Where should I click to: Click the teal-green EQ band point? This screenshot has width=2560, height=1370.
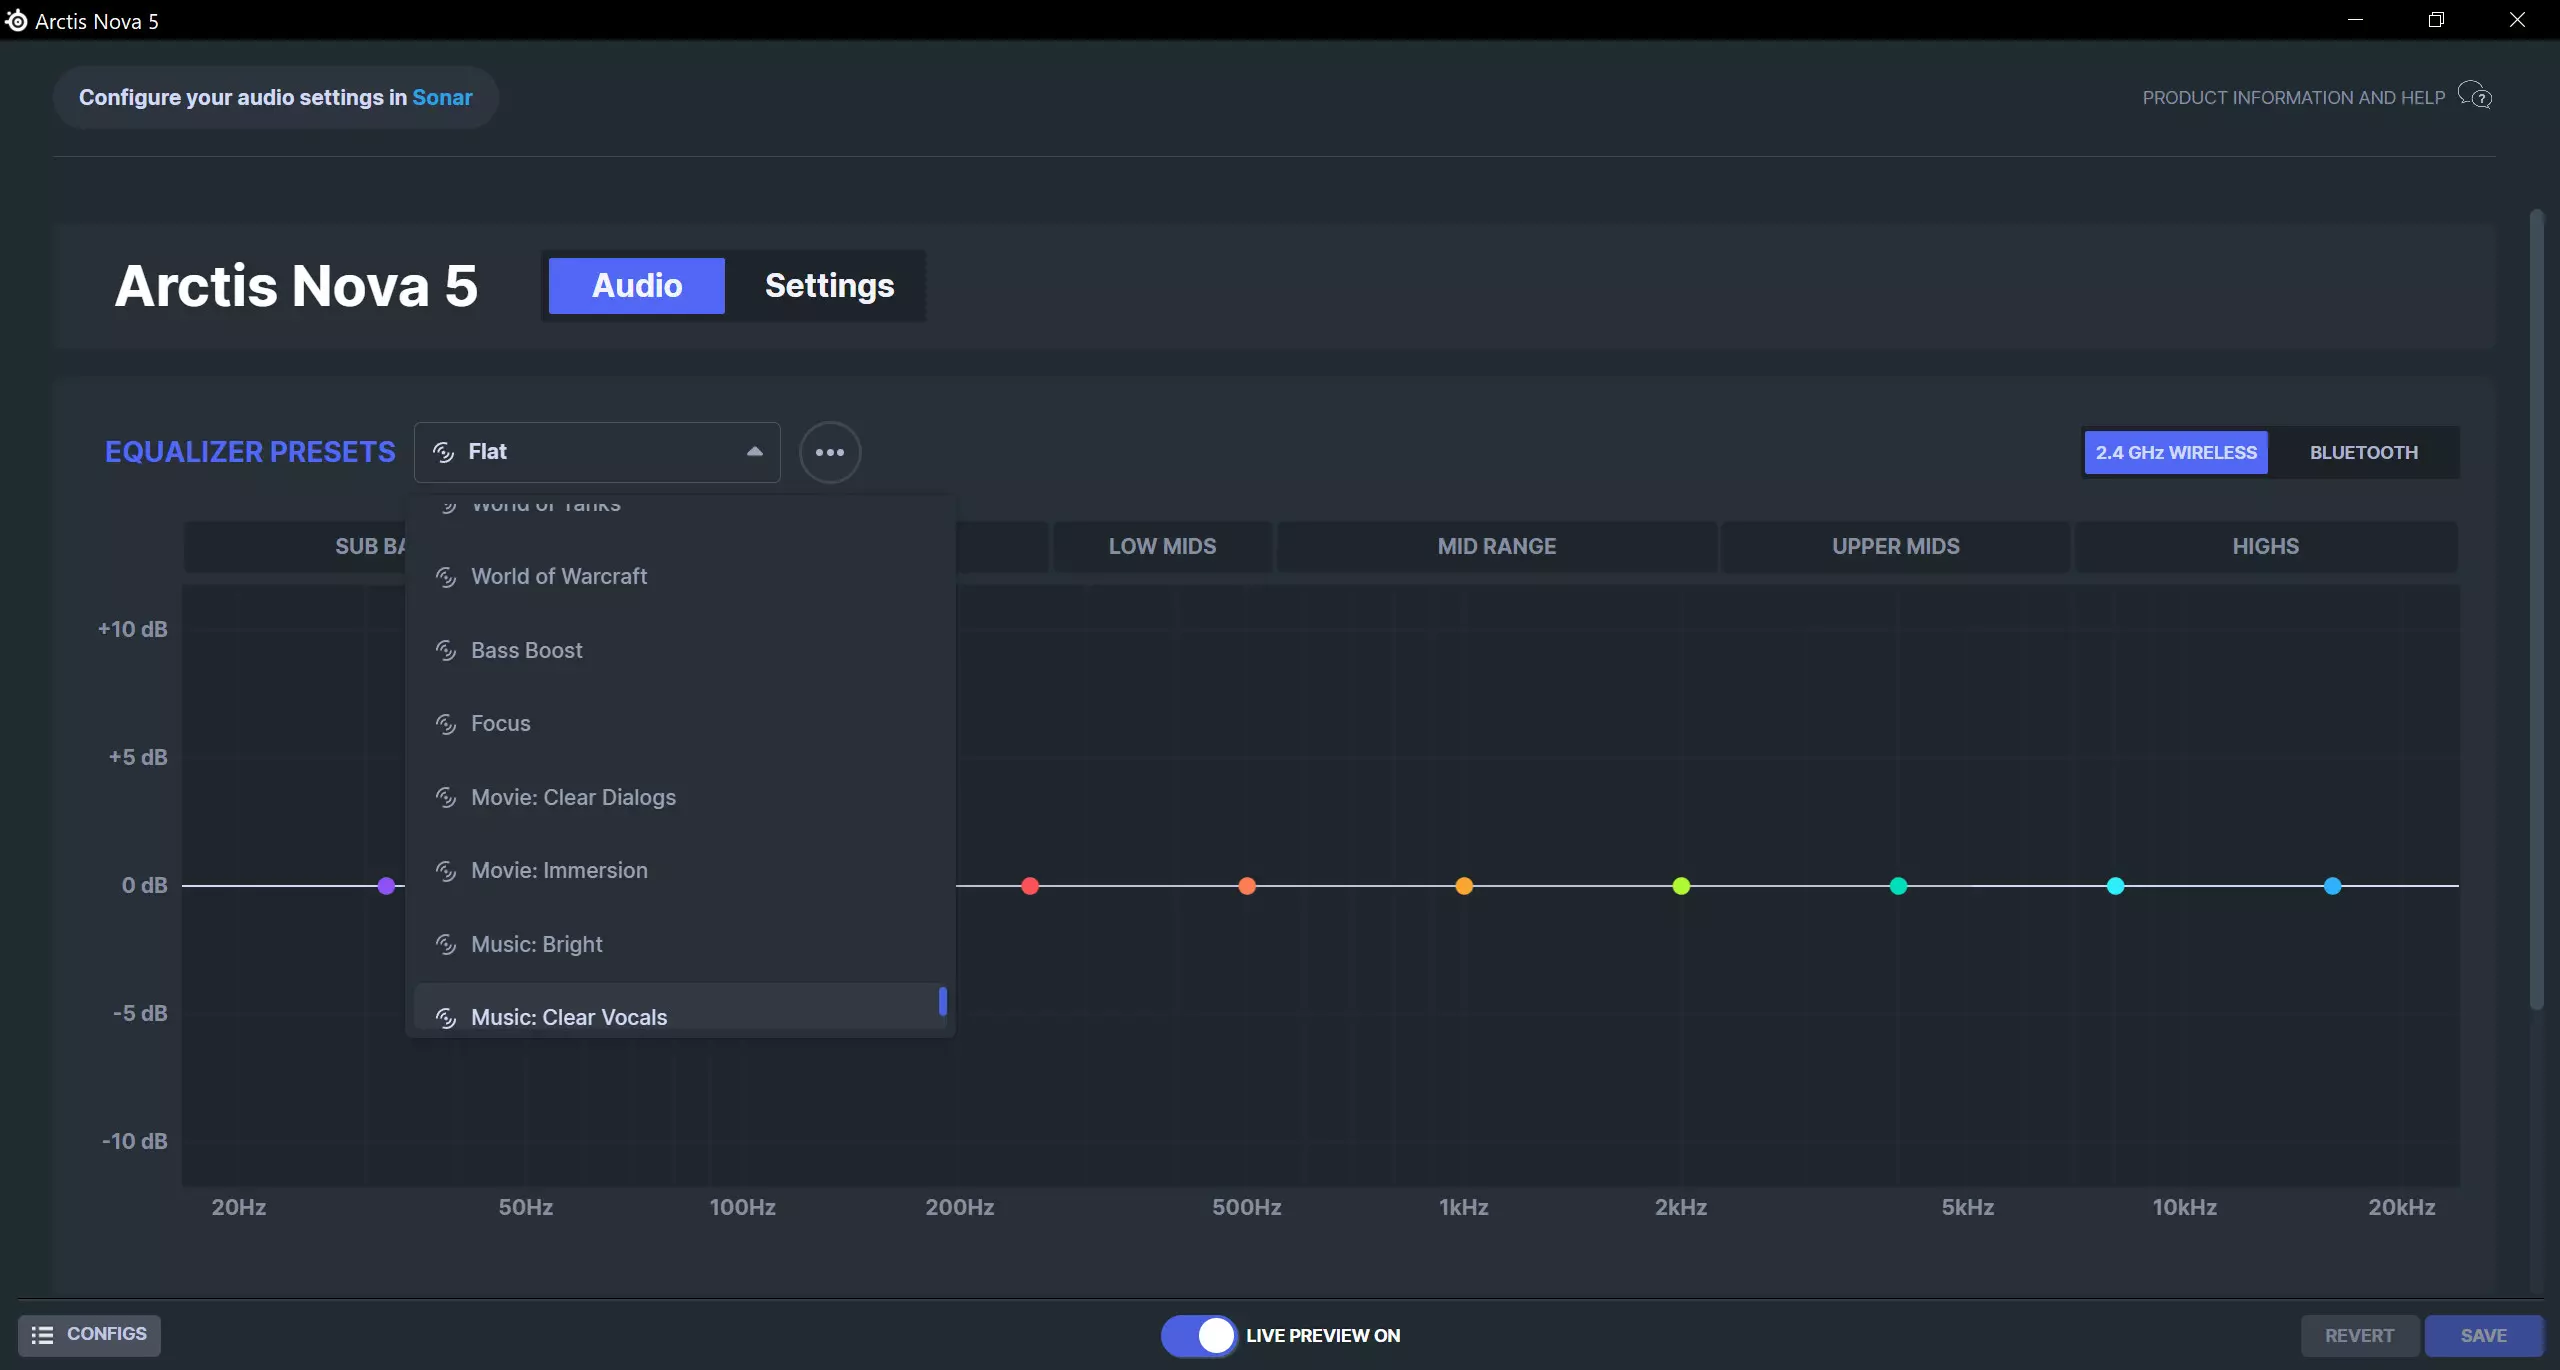1898,886
